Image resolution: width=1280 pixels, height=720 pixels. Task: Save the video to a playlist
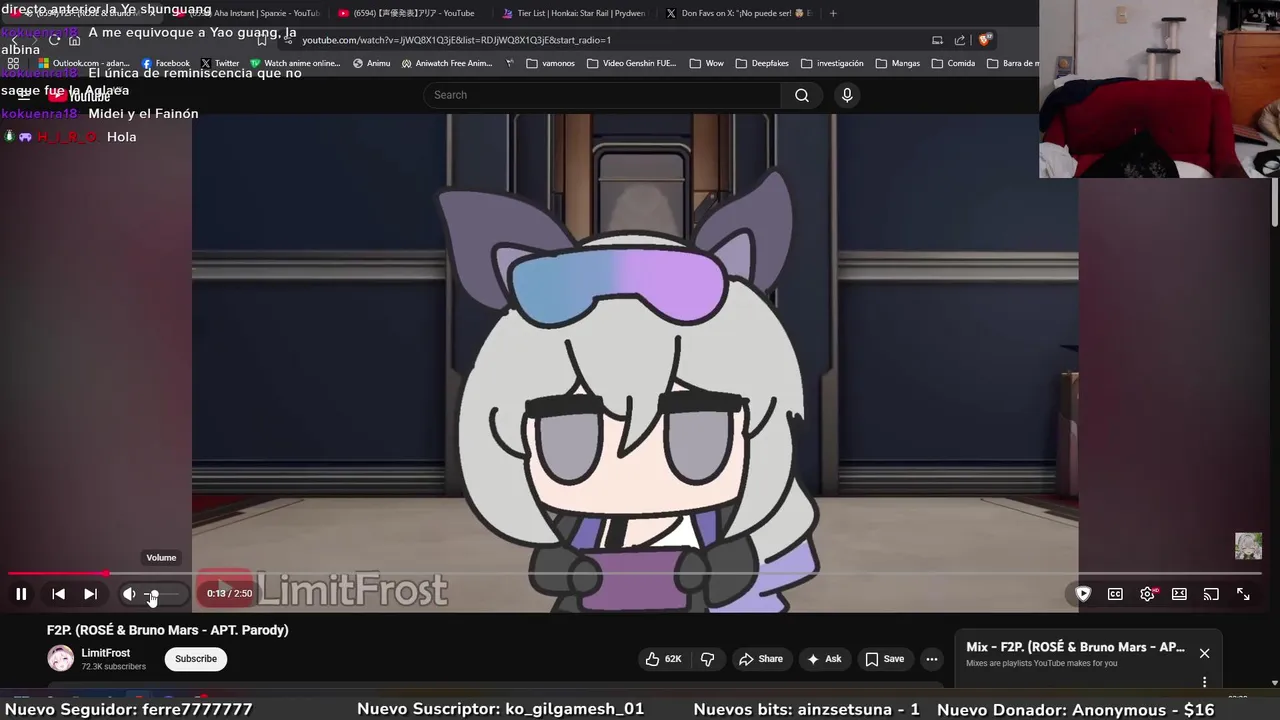tap(885, 659)
